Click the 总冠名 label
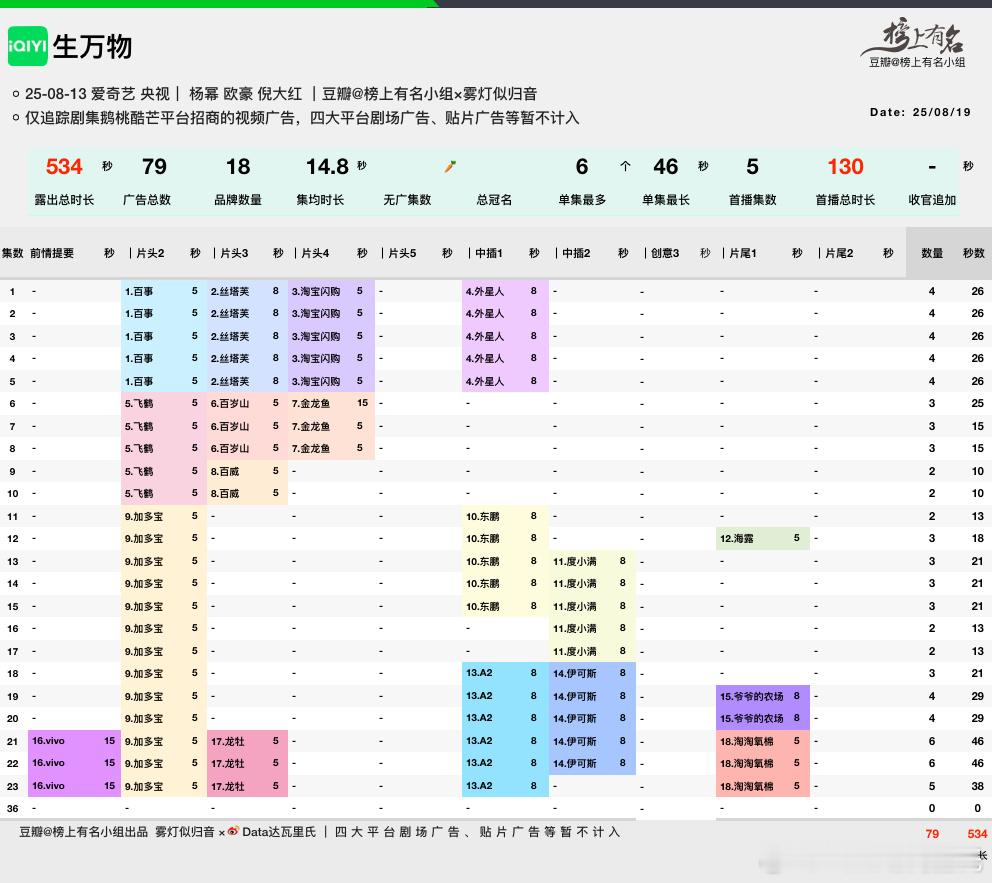 coord(494,200)
